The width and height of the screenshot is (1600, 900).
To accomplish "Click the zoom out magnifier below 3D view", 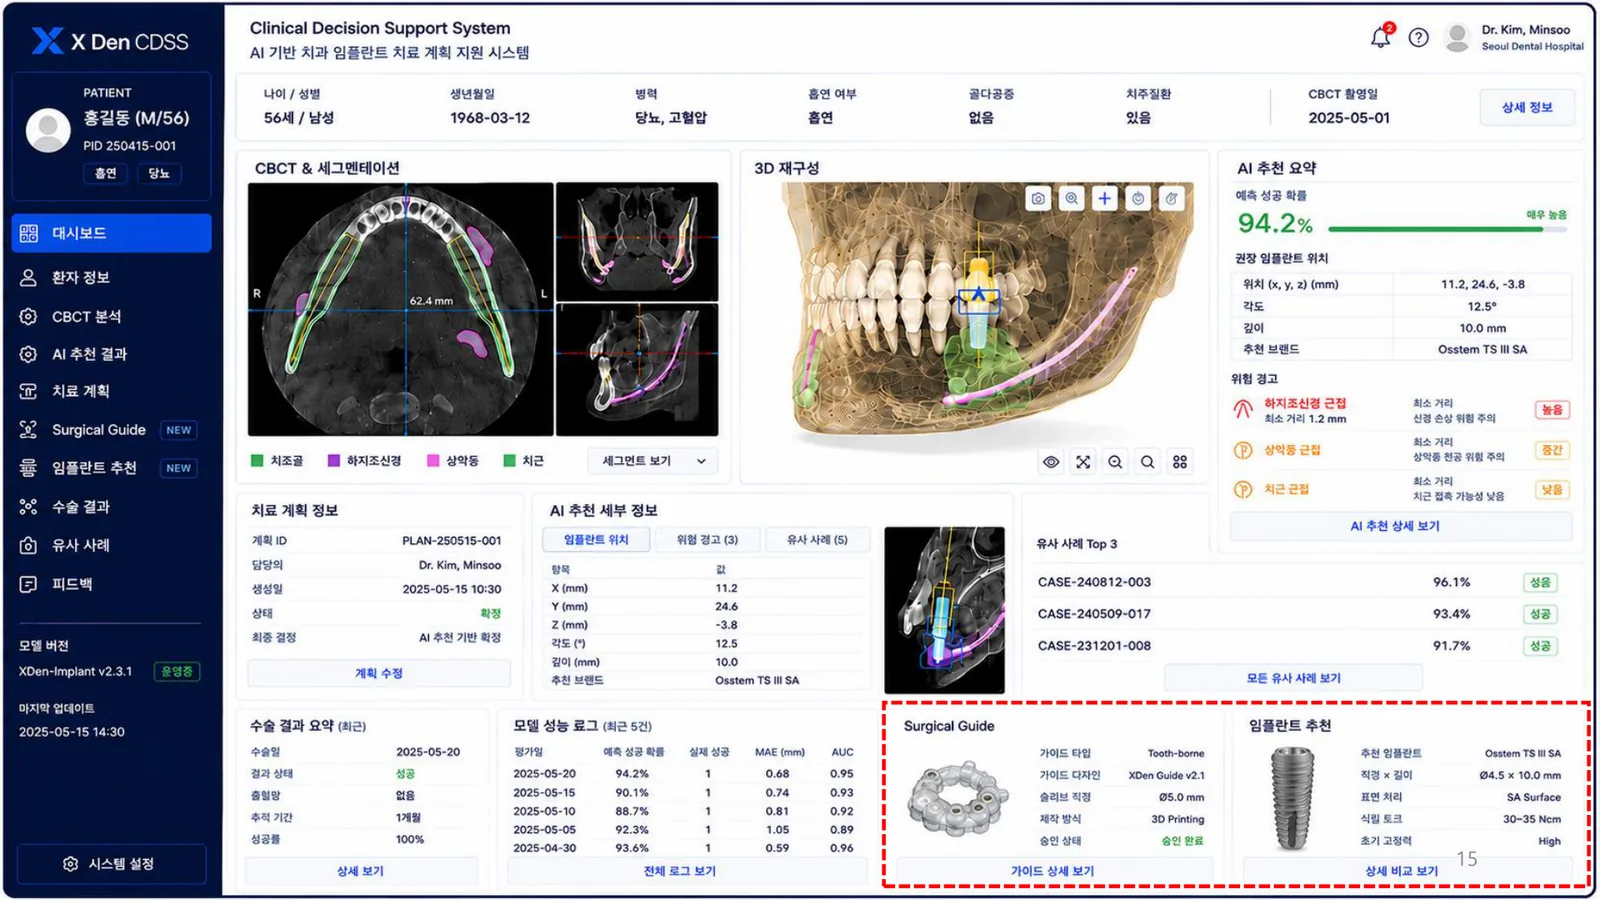I will pyautogui.click(x=1115, y=462).
